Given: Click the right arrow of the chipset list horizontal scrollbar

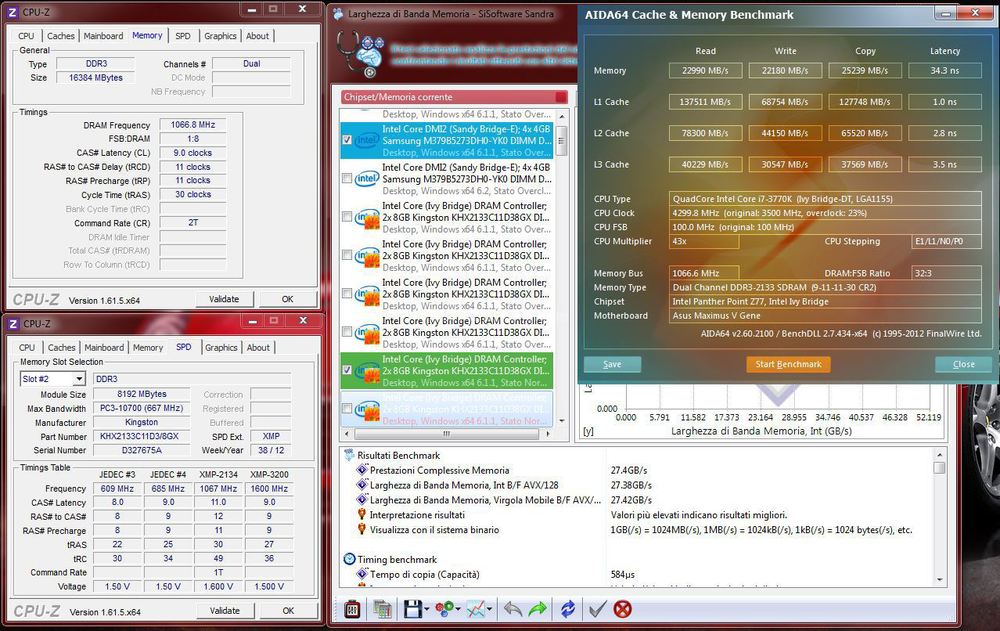Looking at the screenshot, I should coord(548,433).
